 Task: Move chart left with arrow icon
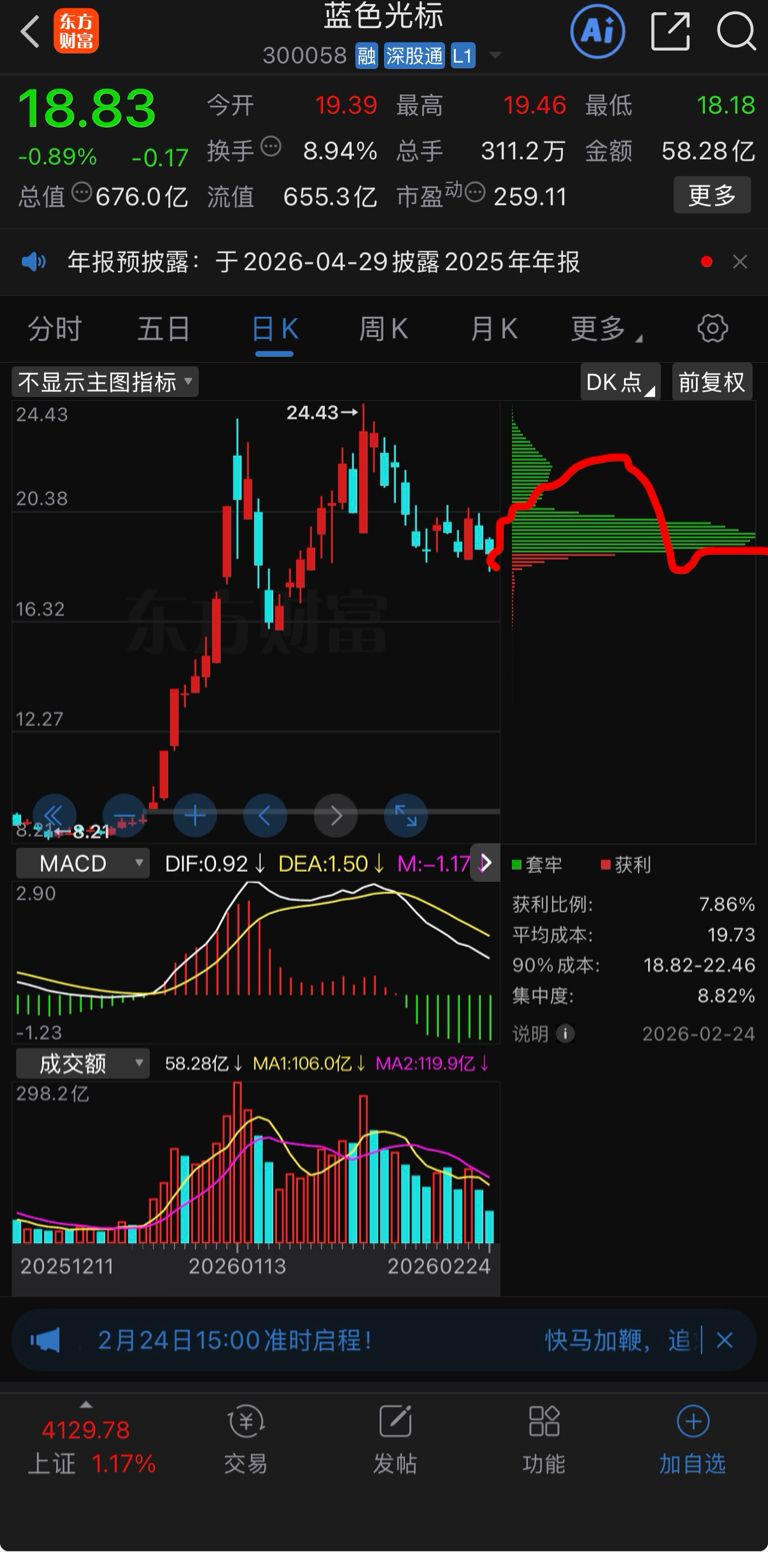click(x=265, y=815)
